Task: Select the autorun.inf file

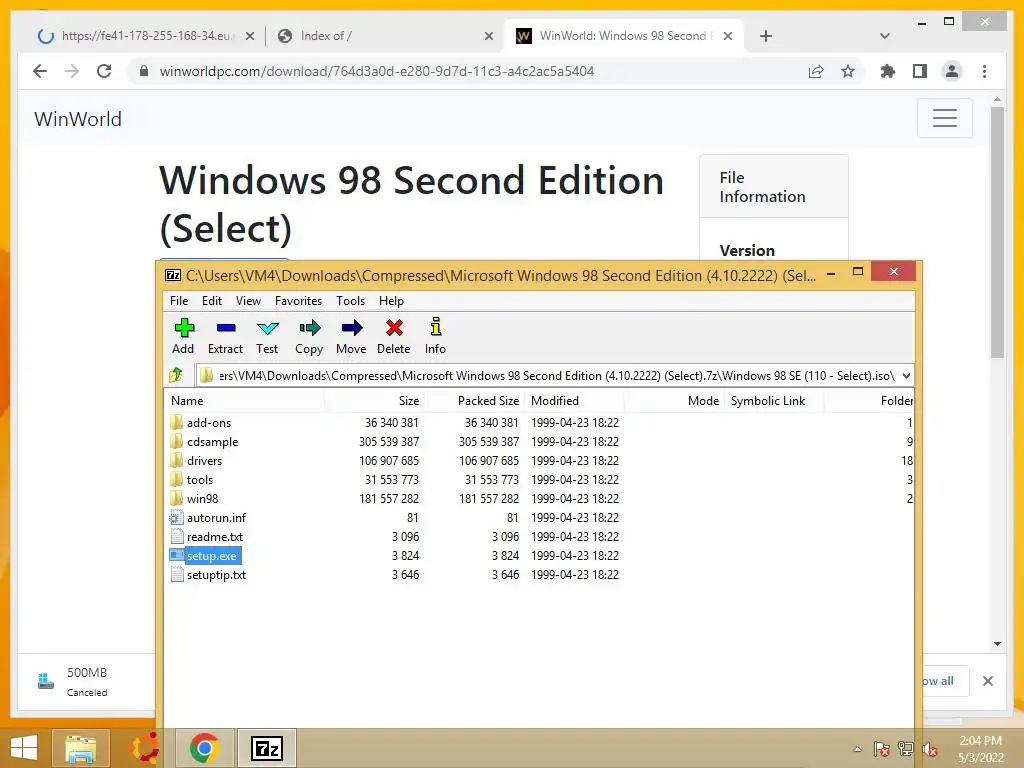Action: click(x=216, y=518)
